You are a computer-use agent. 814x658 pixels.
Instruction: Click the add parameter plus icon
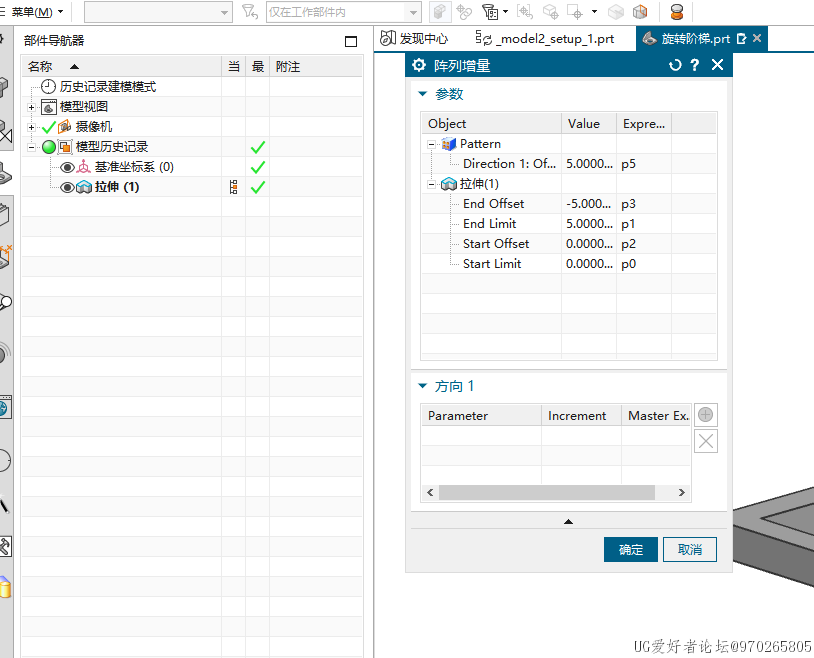pos(706,415)
